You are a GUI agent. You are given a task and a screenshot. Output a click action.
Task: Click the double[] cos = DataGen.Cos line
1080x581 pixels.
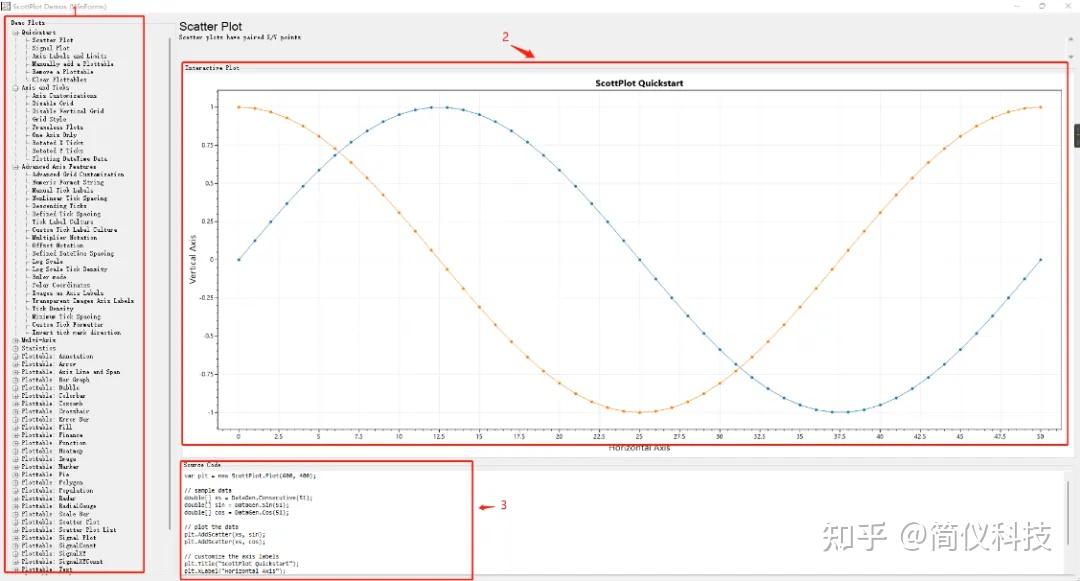click(236, 513)
